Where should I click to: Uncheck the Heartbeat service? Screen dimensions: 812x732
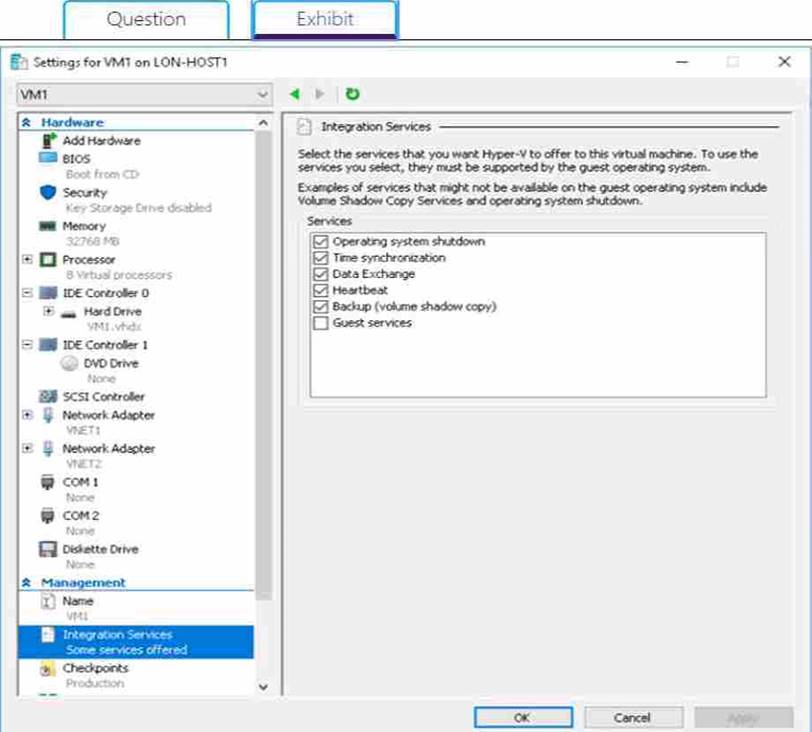click(x=320, y=290)
